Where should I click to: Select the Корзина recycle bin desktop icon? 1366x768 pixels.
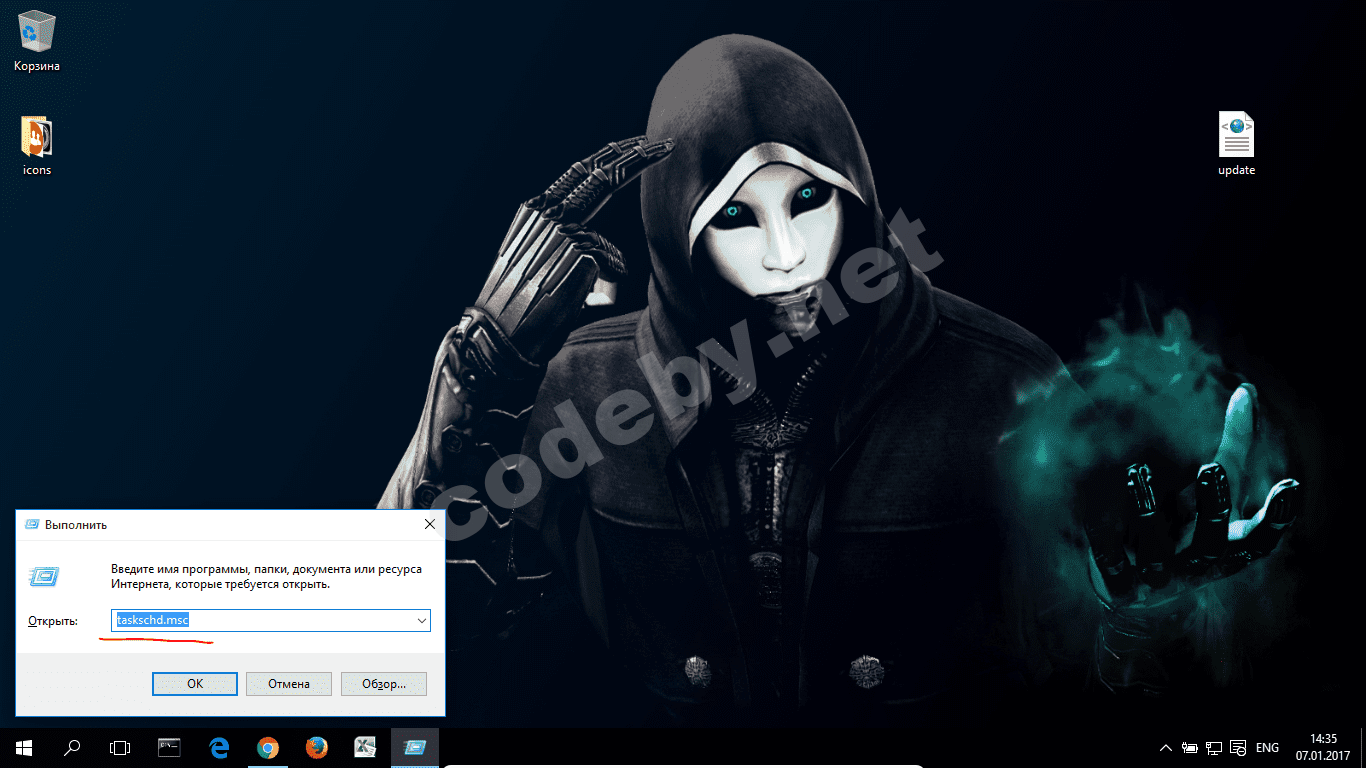coord(37,40)
